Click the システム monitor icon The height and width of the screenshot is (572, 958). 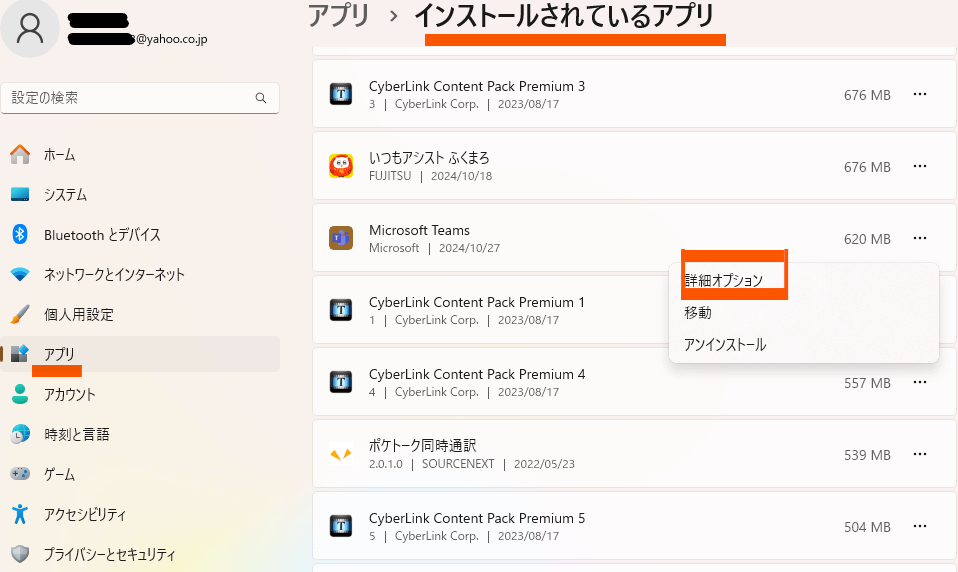tap(20, 194)
